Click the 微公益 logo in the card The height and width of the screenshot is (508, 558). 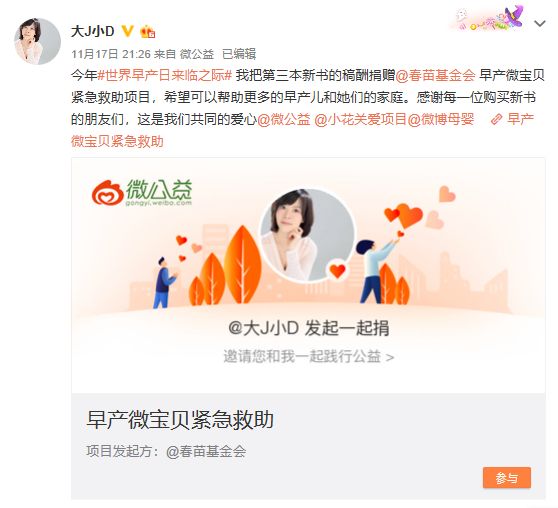[142, 193]
